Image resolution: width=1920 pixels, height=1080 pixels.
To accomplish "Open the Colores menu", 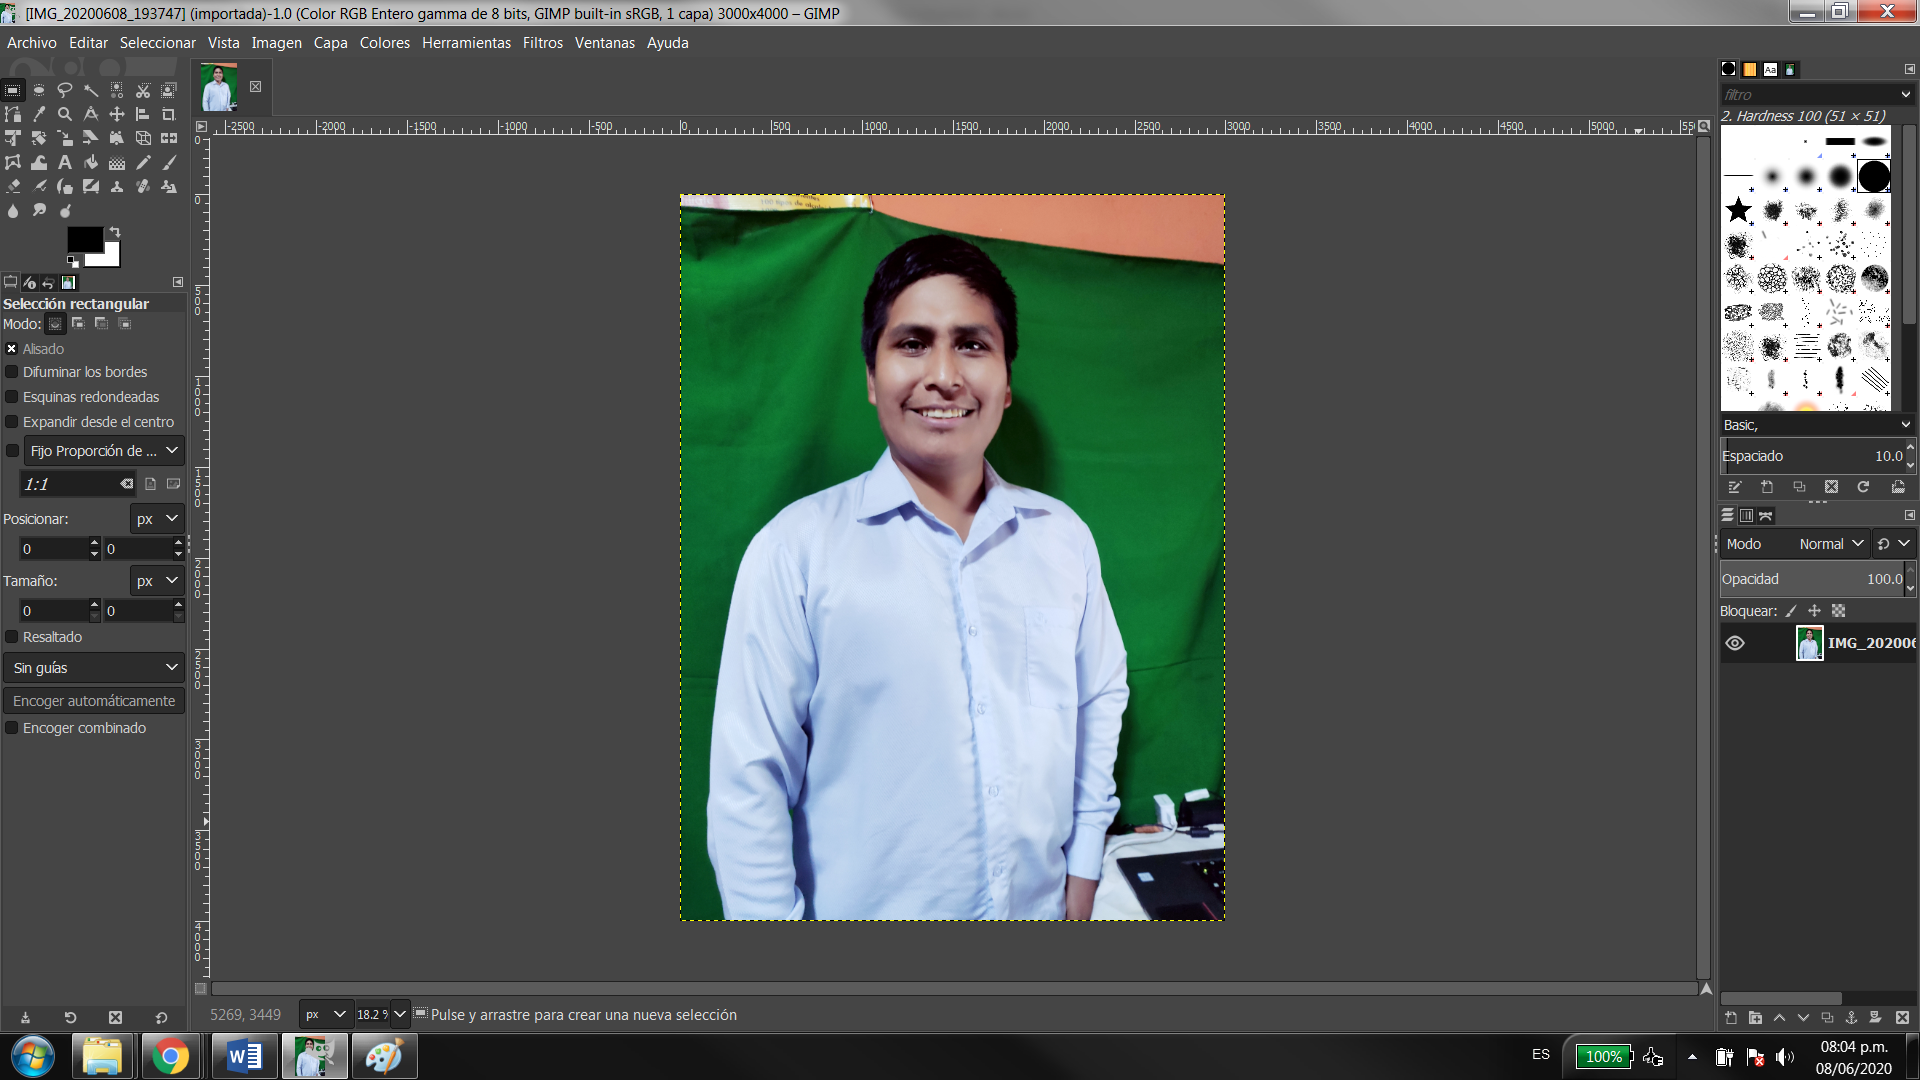I will [384, 43].
